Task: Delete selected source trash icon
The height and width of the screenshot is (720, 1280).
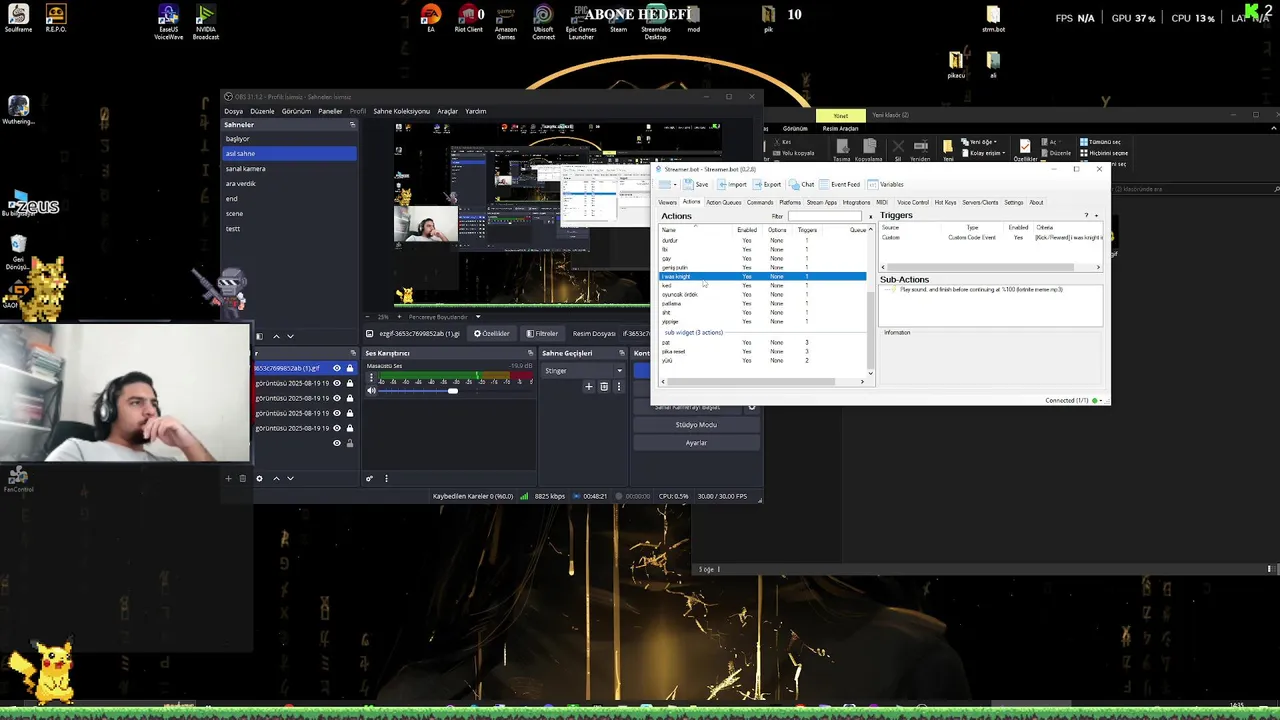Action: tap(242, 478)
